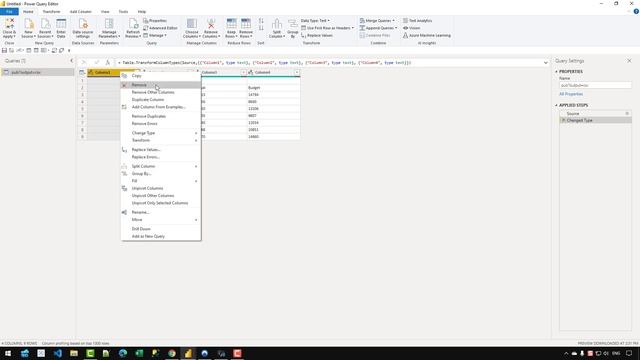
Task: Click the Group By ribbon icon
Action: pyautogui.click(x=293, y=28)
